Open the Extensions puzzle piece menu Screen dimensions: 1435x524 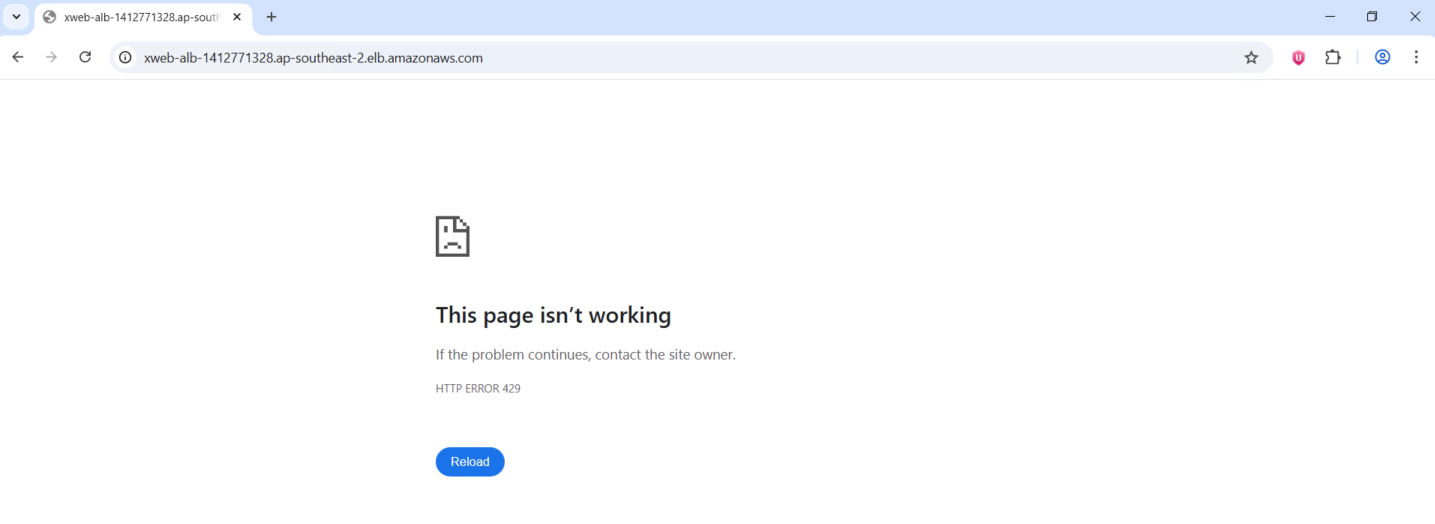coord(1332,58)
